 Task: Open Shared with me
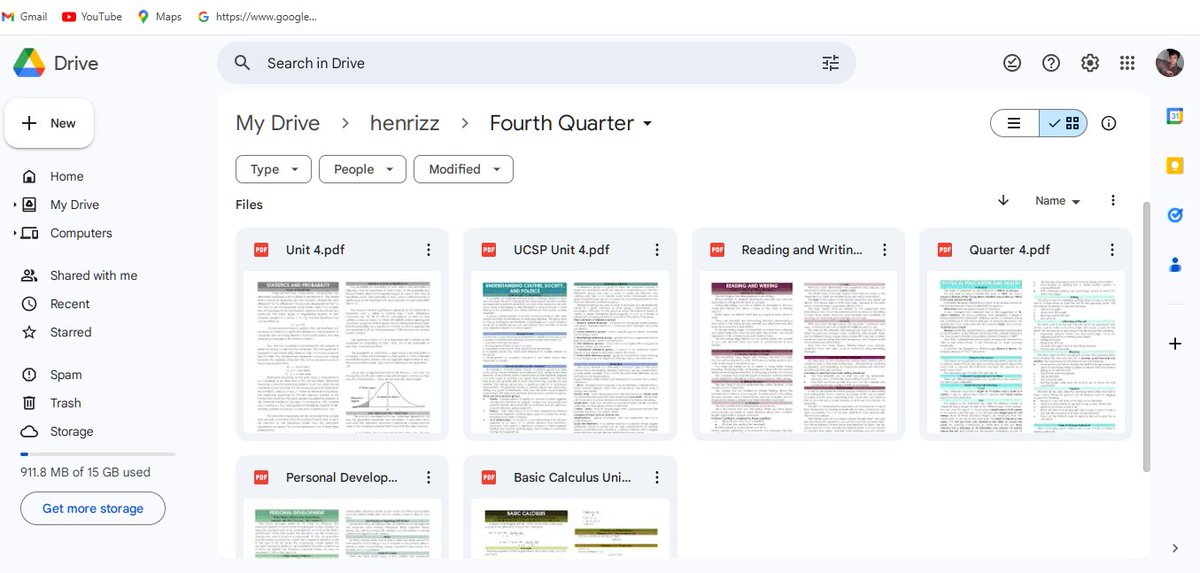(x=94, y=276)
